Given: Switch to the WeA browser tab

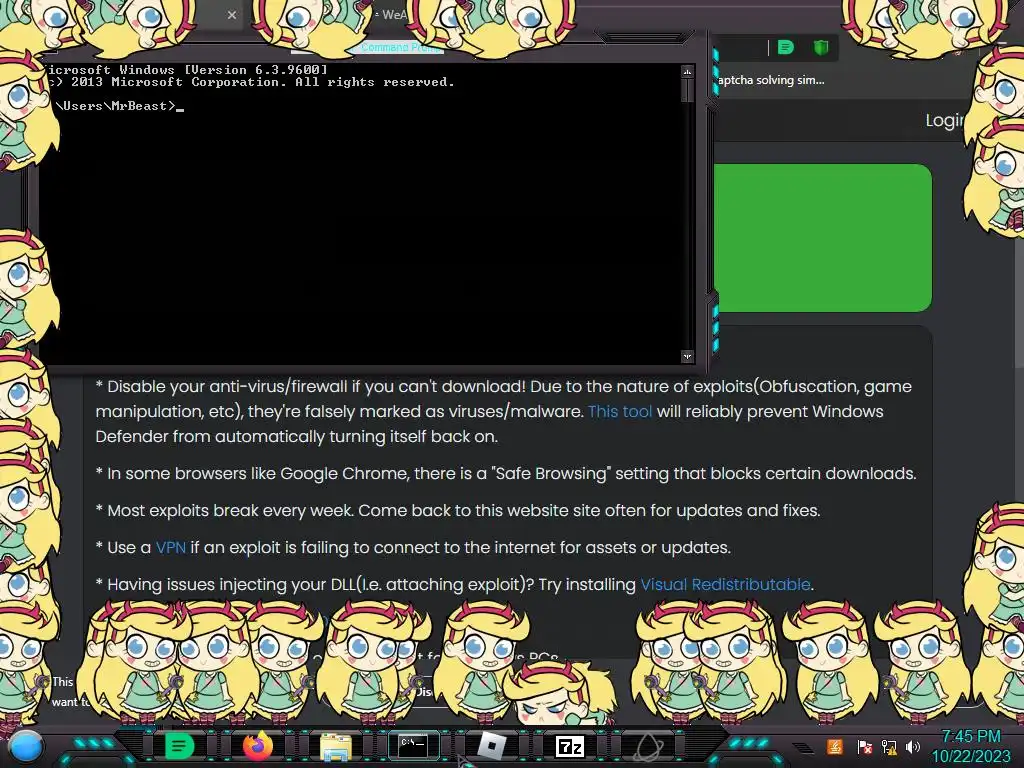Looking at the screenshot, I should pos(394,14).
